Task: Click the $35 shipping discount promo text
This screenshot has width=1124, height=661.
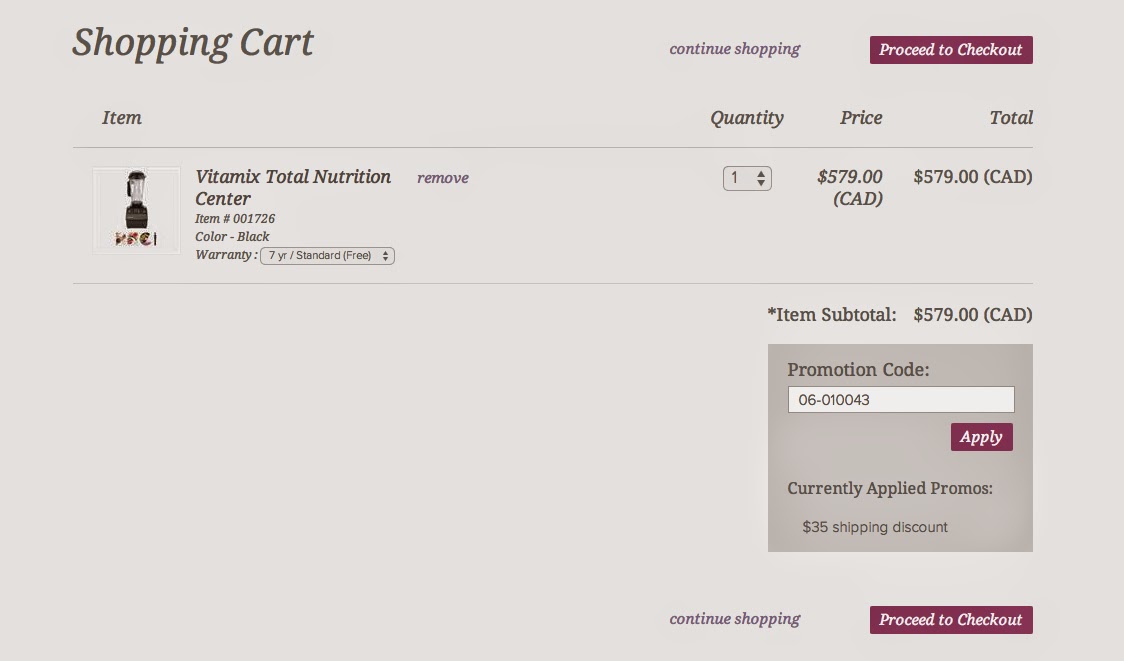Action: coord(875,527)
